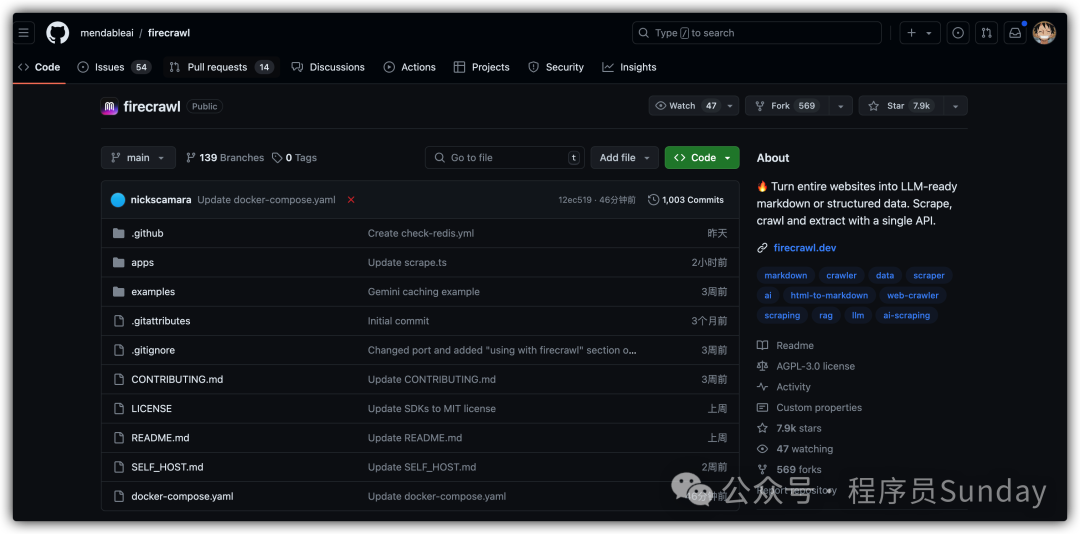Watch the firecrawl repository
The height and width of the screenshot is (534, 1080).
[x=685, y=106]
